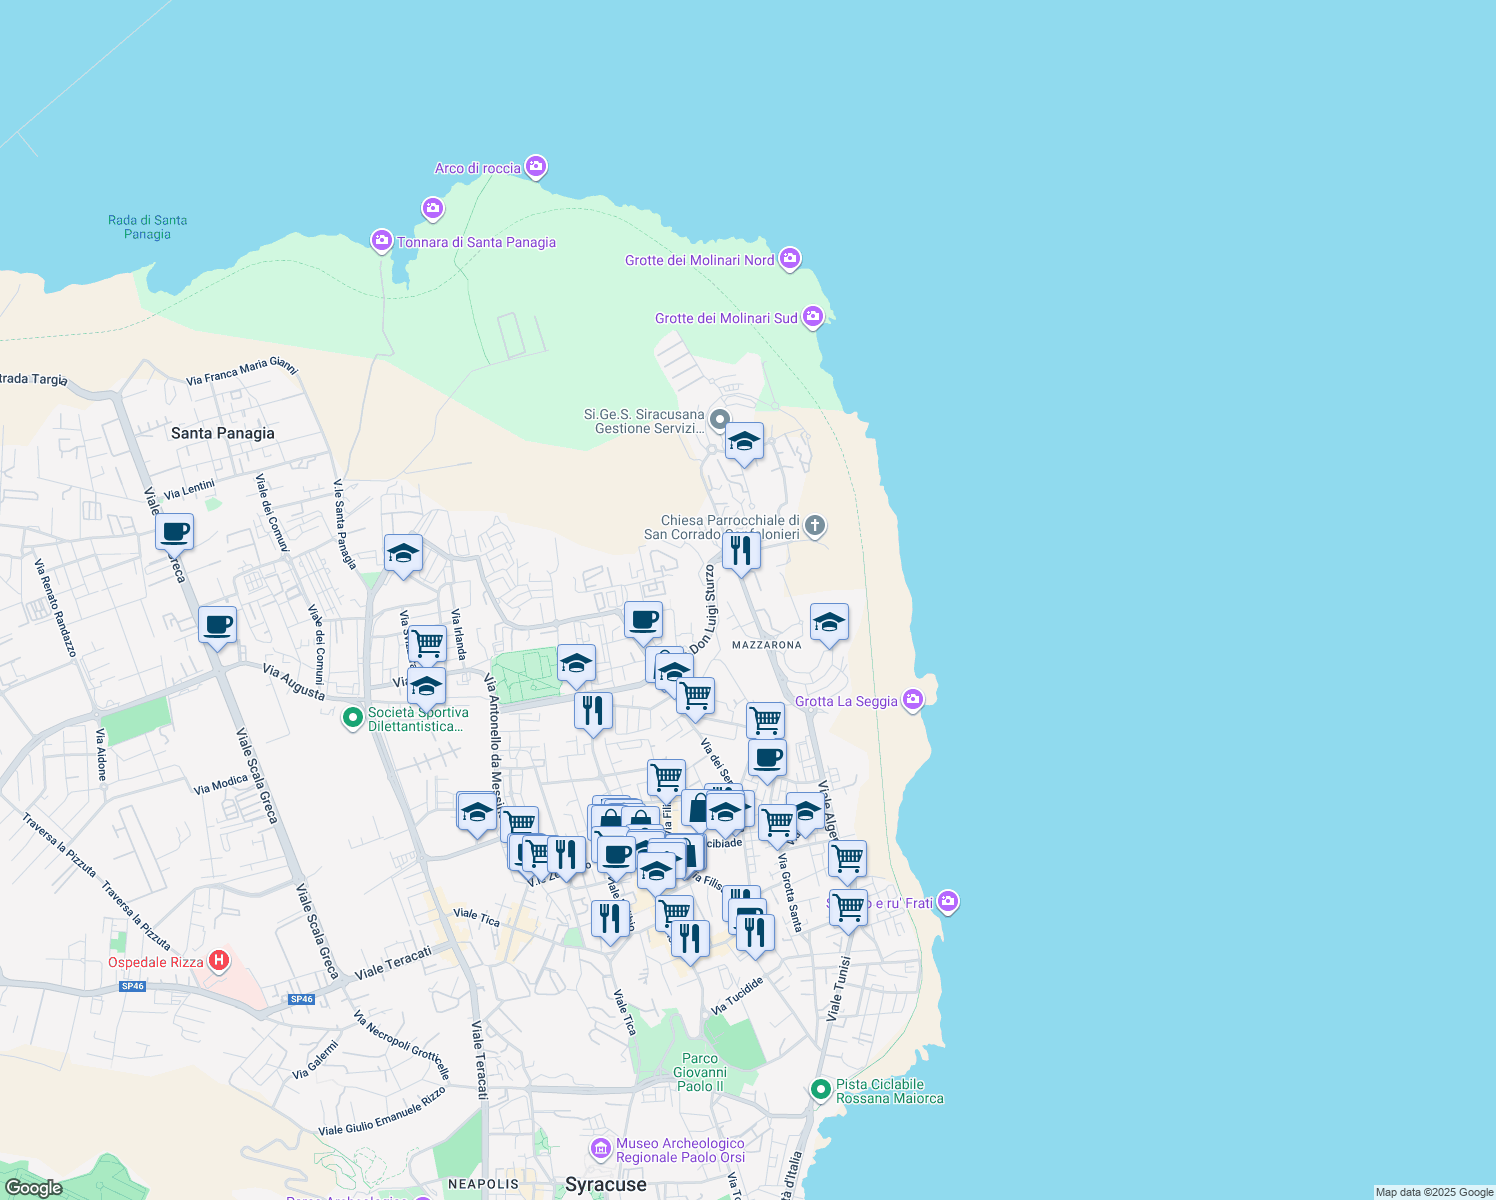The height and width of the screenshot is (1200, 1496).
Task: Open the Grotte dei Molinari Nord camera pin
Action: tap(790, 259)
